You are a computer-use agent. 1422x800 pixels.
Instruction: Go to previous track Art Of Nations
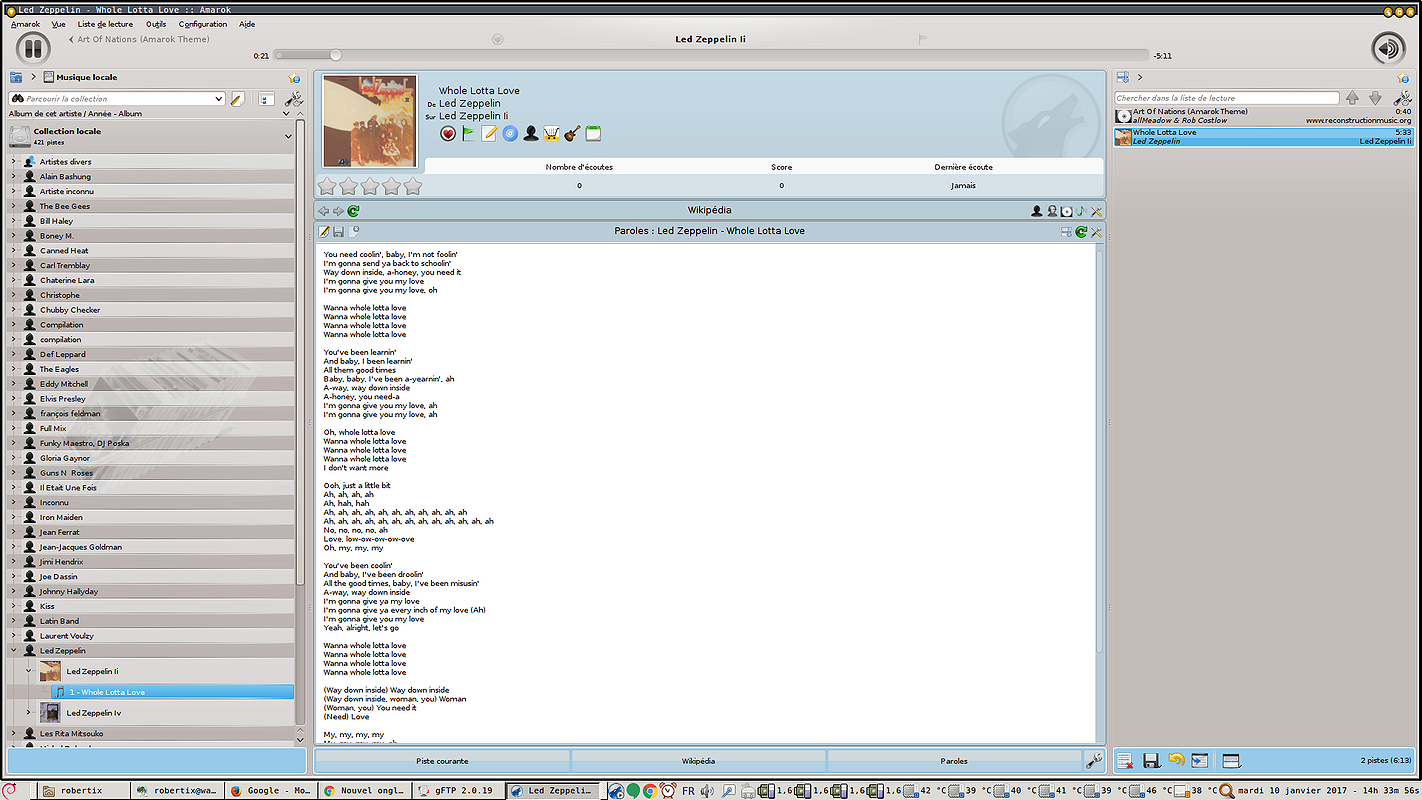[139, 40]
